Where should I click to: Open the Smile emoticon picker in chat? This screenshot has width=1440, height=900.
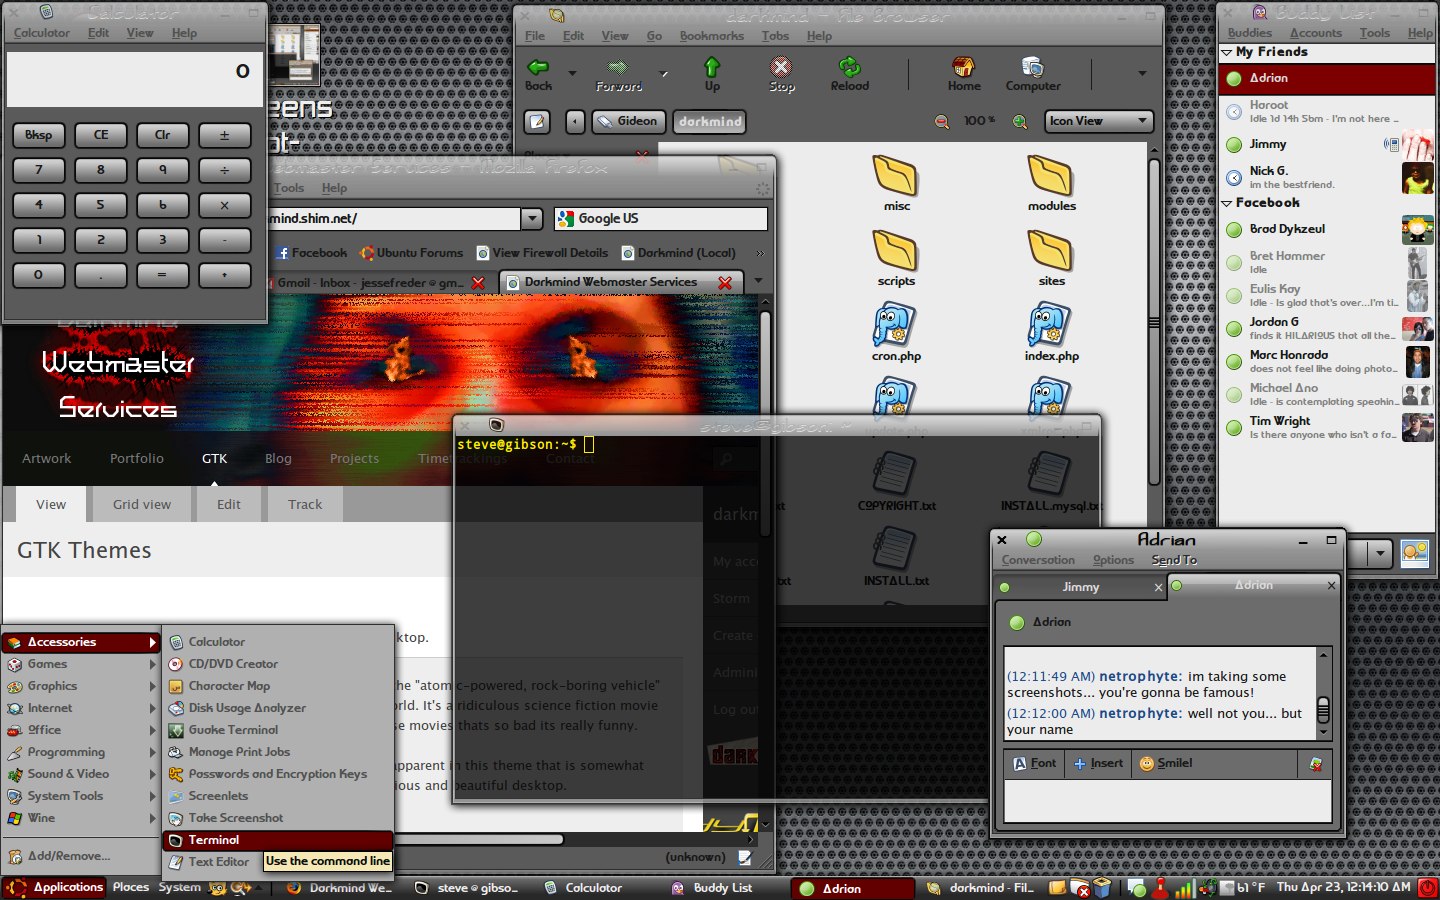1166,763
